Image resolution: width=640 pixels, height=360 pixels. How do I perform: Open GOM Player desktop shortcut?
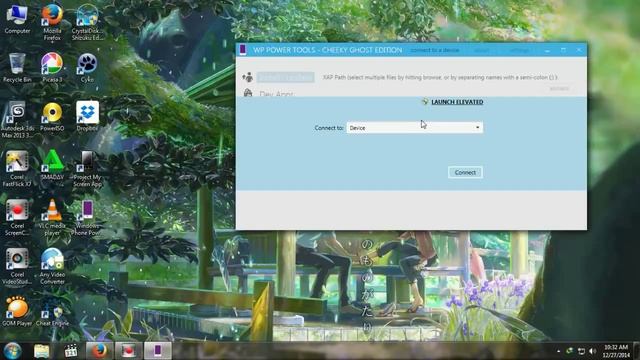(x=17, y=311)
